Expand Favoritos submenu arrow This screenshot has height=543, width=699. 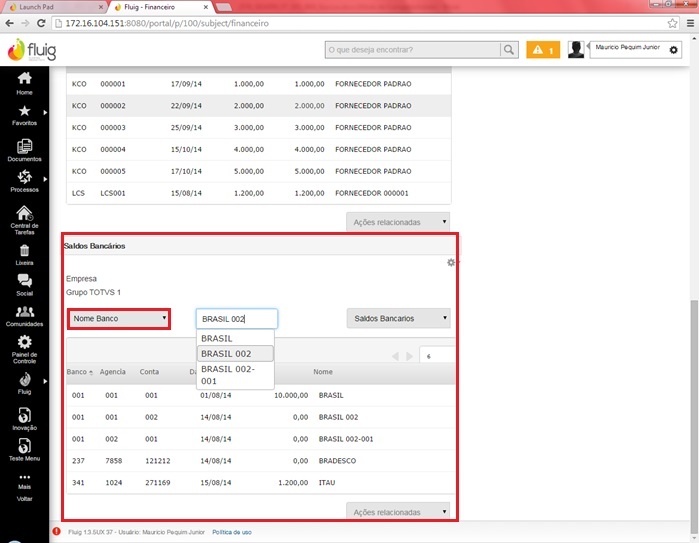point(45,112)
